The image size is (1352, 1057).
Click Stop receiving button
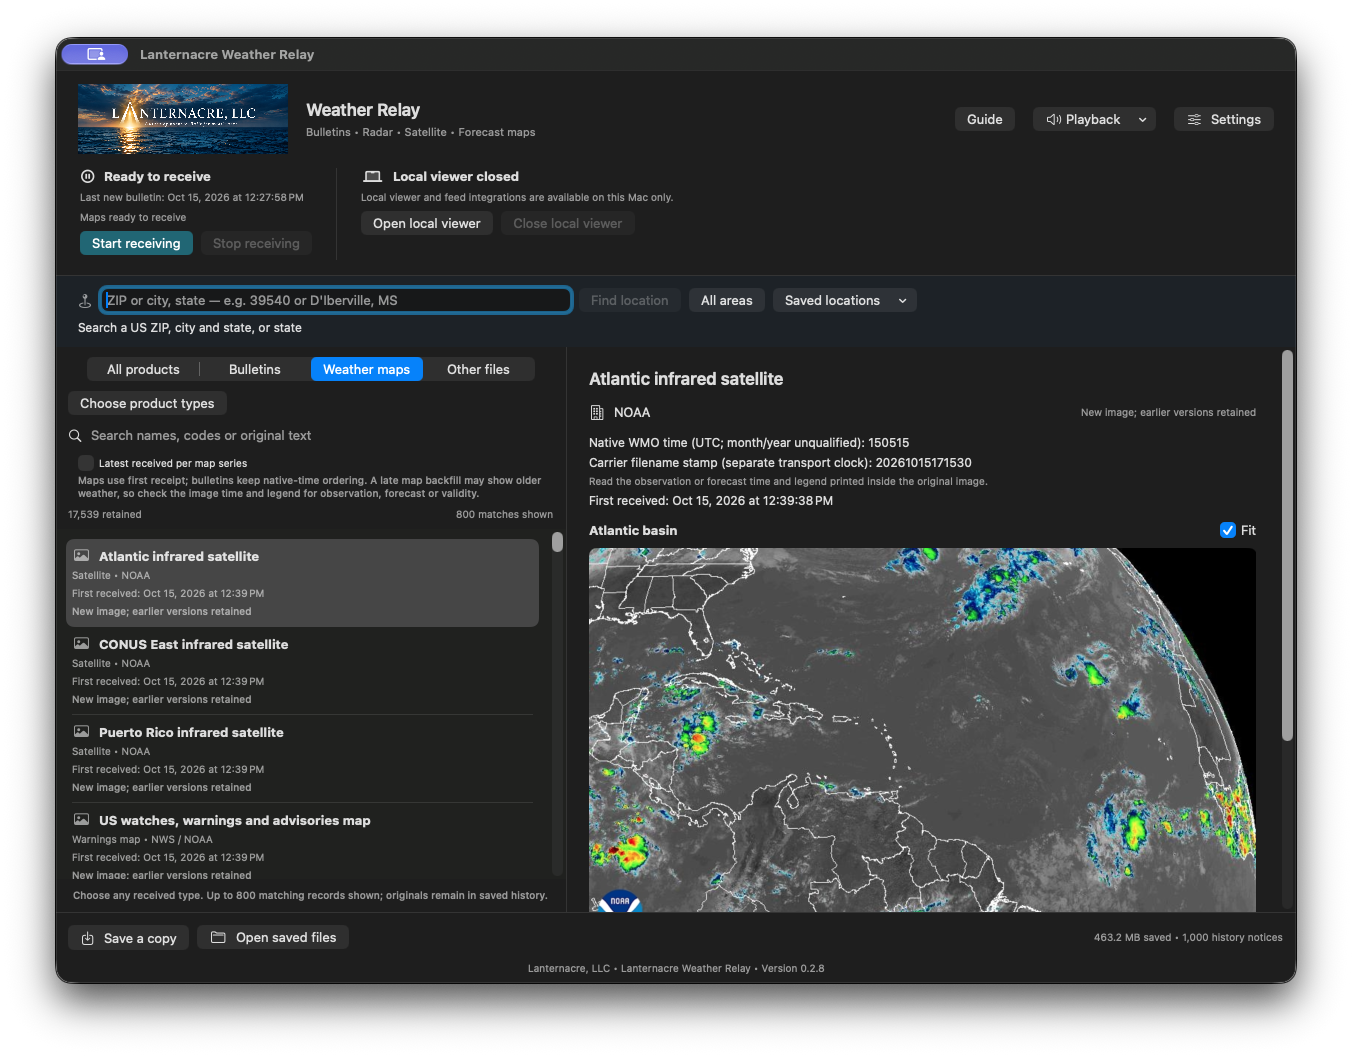click(x=256, y=243)
